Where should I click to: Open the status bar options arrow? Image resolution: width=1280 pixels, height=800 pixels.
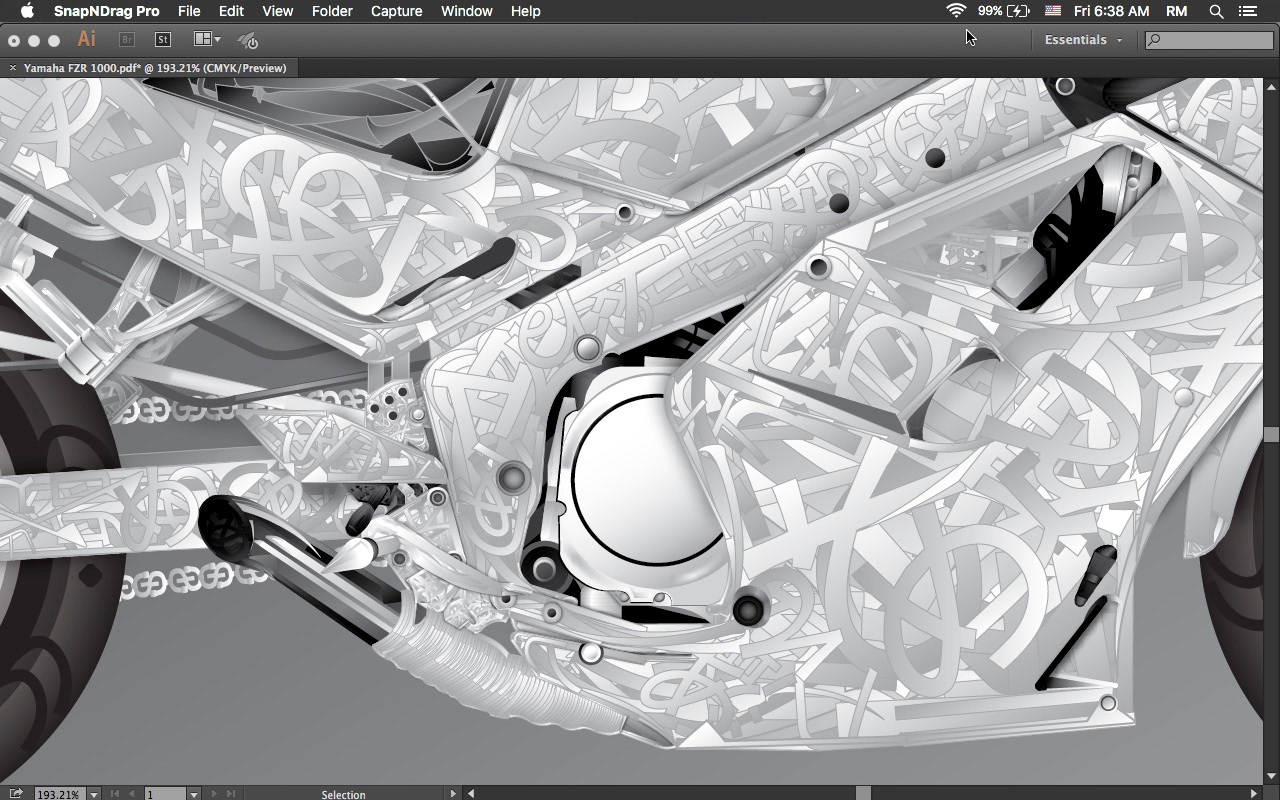[x=453, y=794]
